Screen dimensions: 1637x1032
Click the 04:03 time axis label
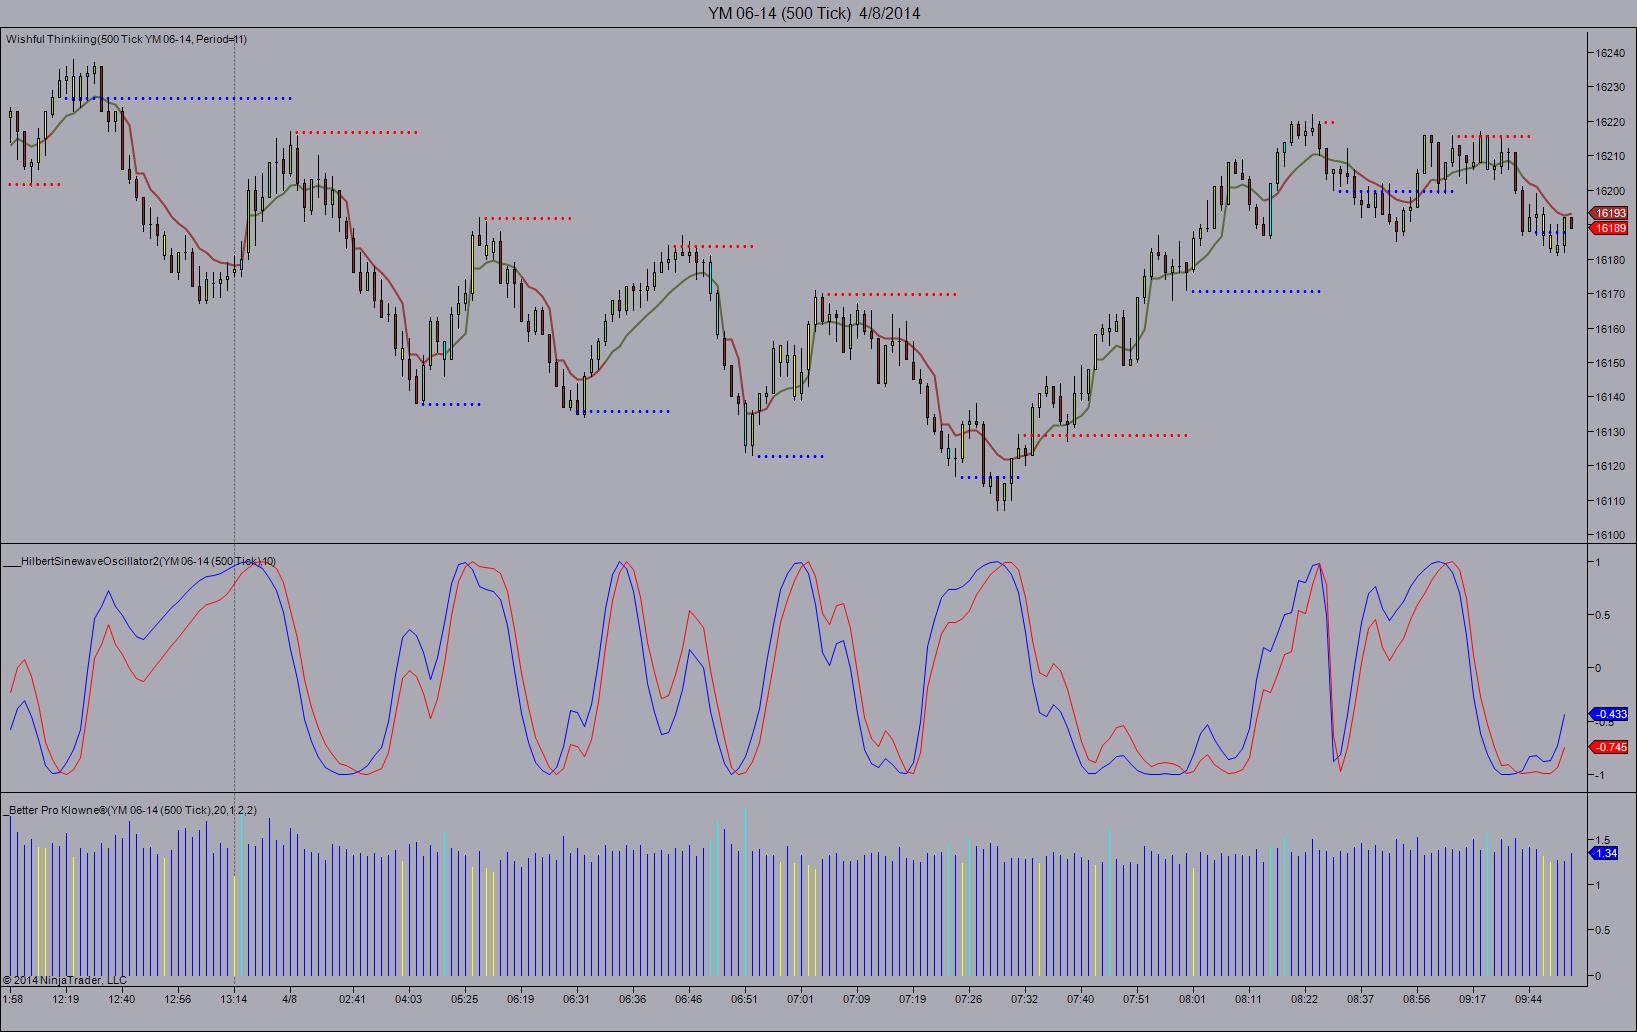click(x=408, y=998)
